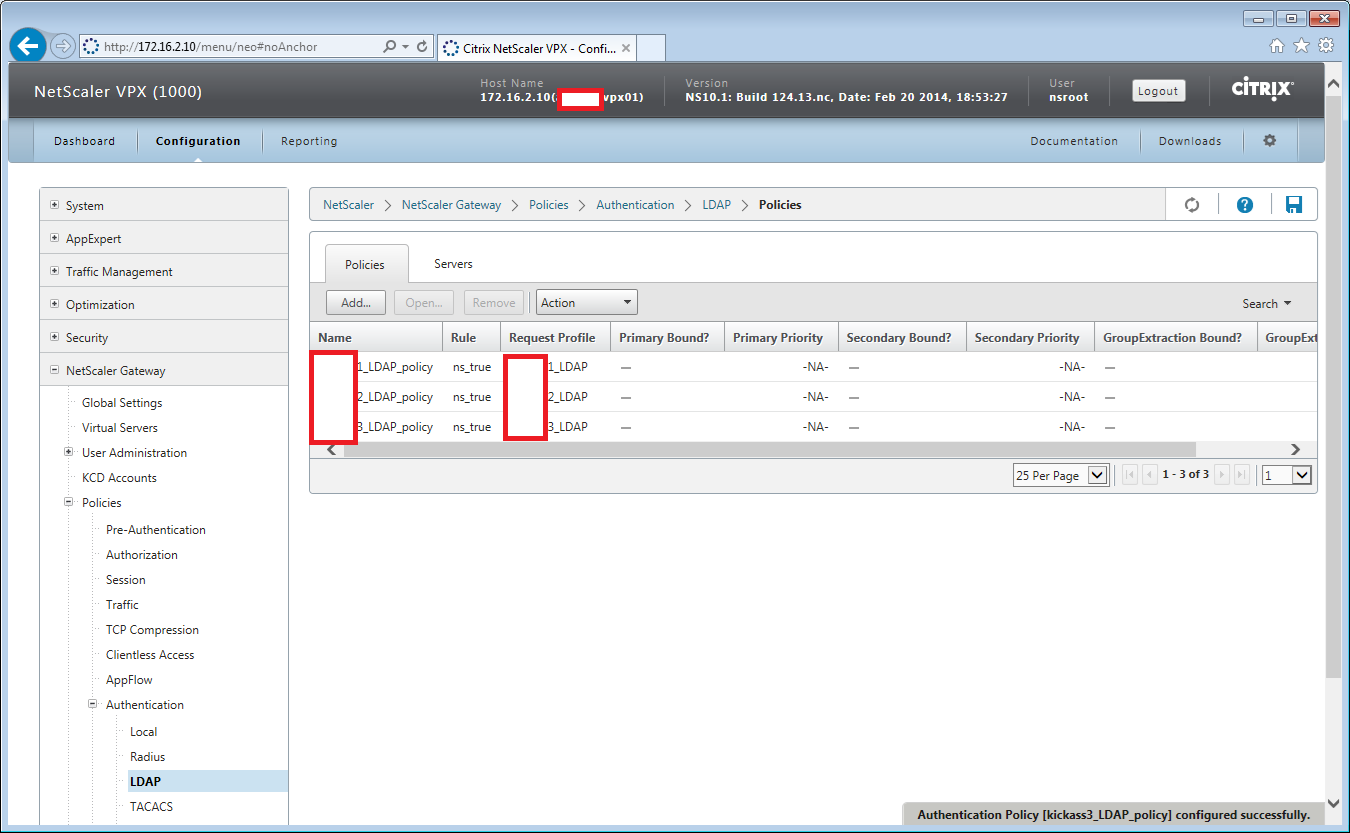
Task: Open the new blank browser tab
Action: click(651, 47)
